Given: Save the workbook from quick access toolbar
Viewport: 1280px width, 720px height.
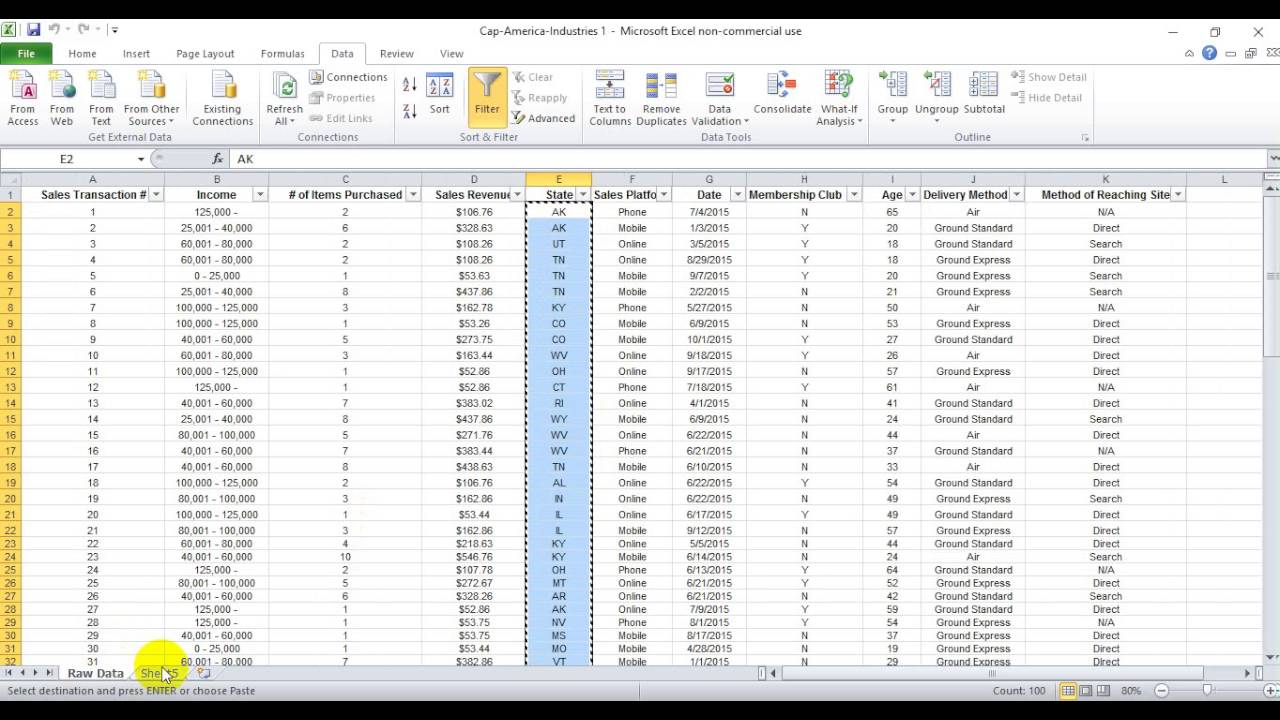Looking at the screenshot, I should (34, 31).
